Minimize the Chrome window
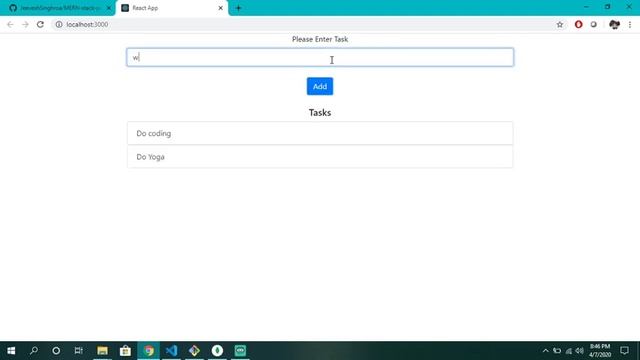The width and height of the screenshot is (640, 360). 586,7
